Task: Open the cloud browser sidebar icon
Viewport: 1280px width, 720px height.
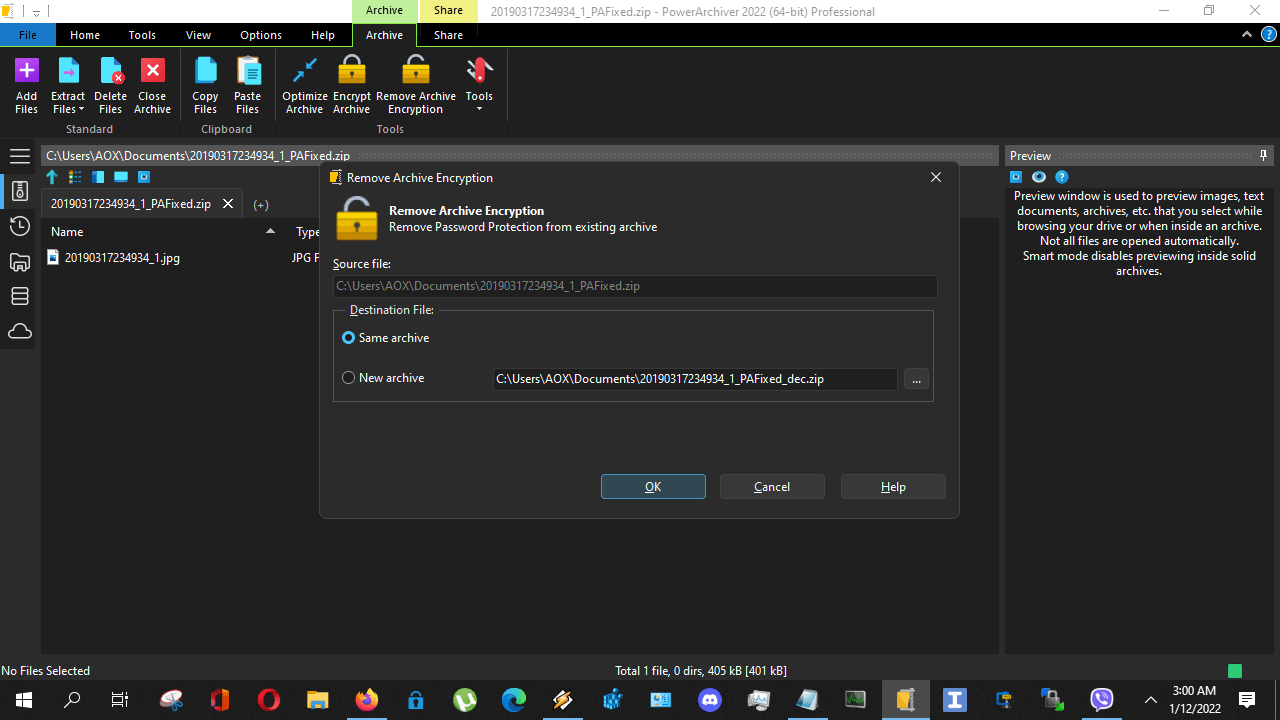Action: (19, 331)
